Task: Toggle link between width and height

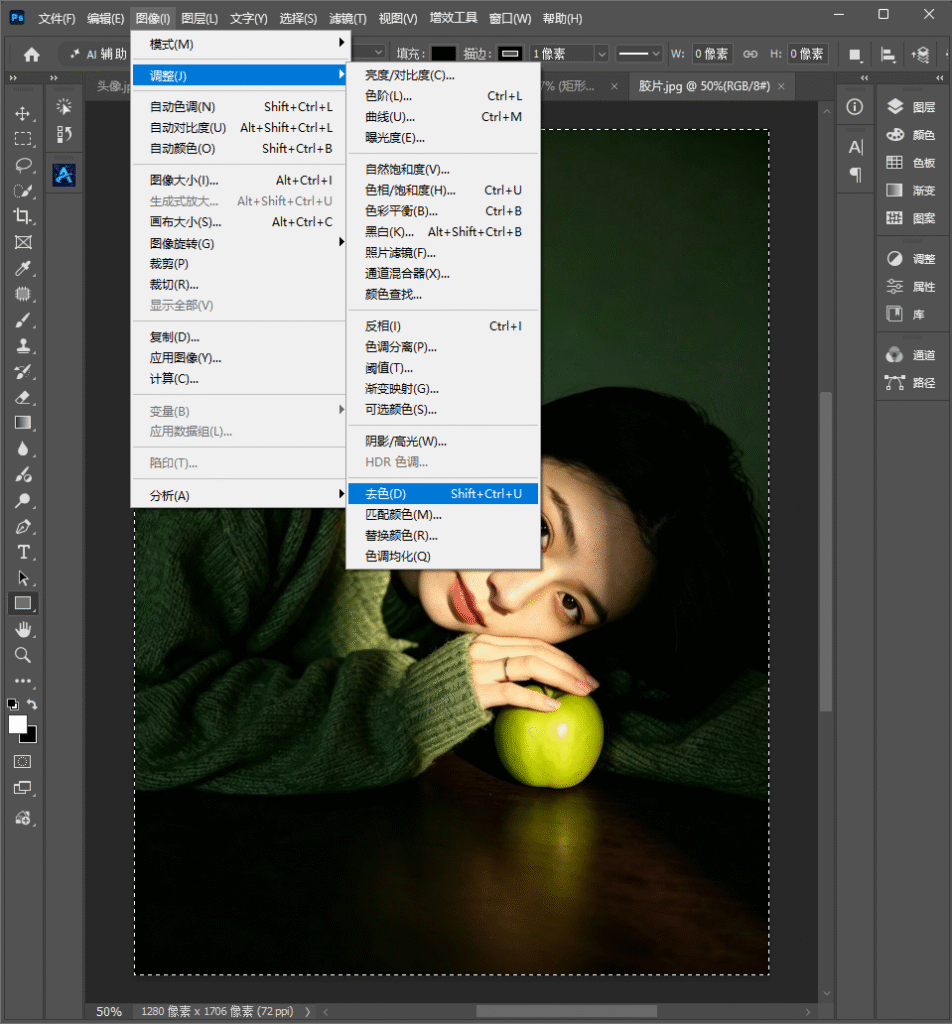Action: (750, 54)
